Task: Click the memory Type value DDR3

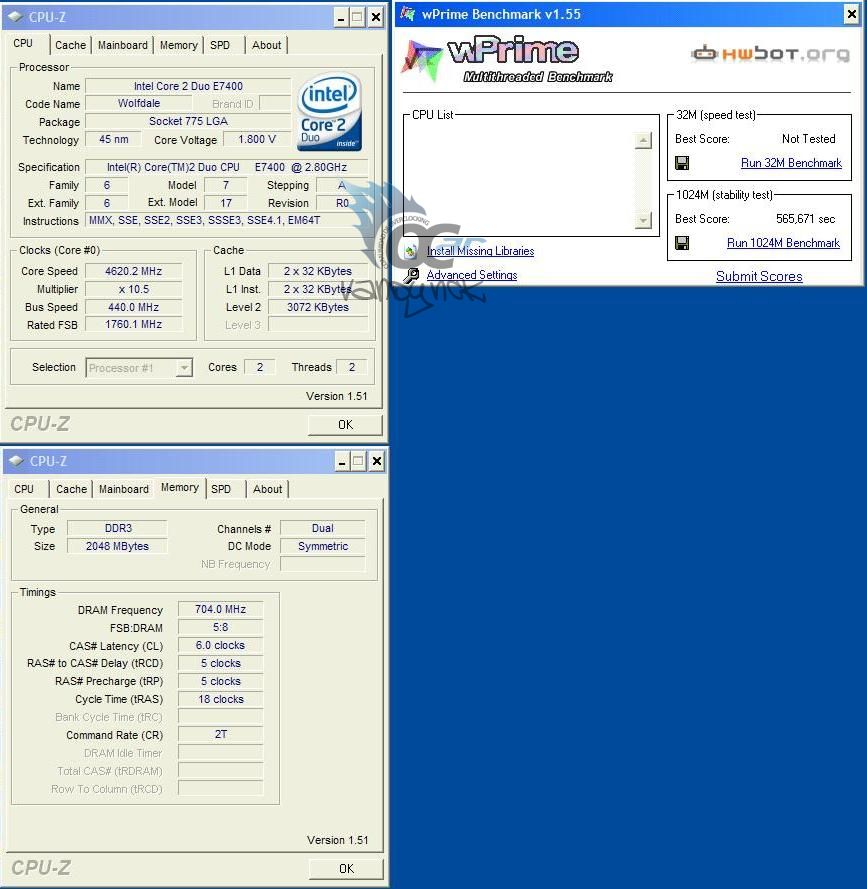Action: [x=117, y=528]
